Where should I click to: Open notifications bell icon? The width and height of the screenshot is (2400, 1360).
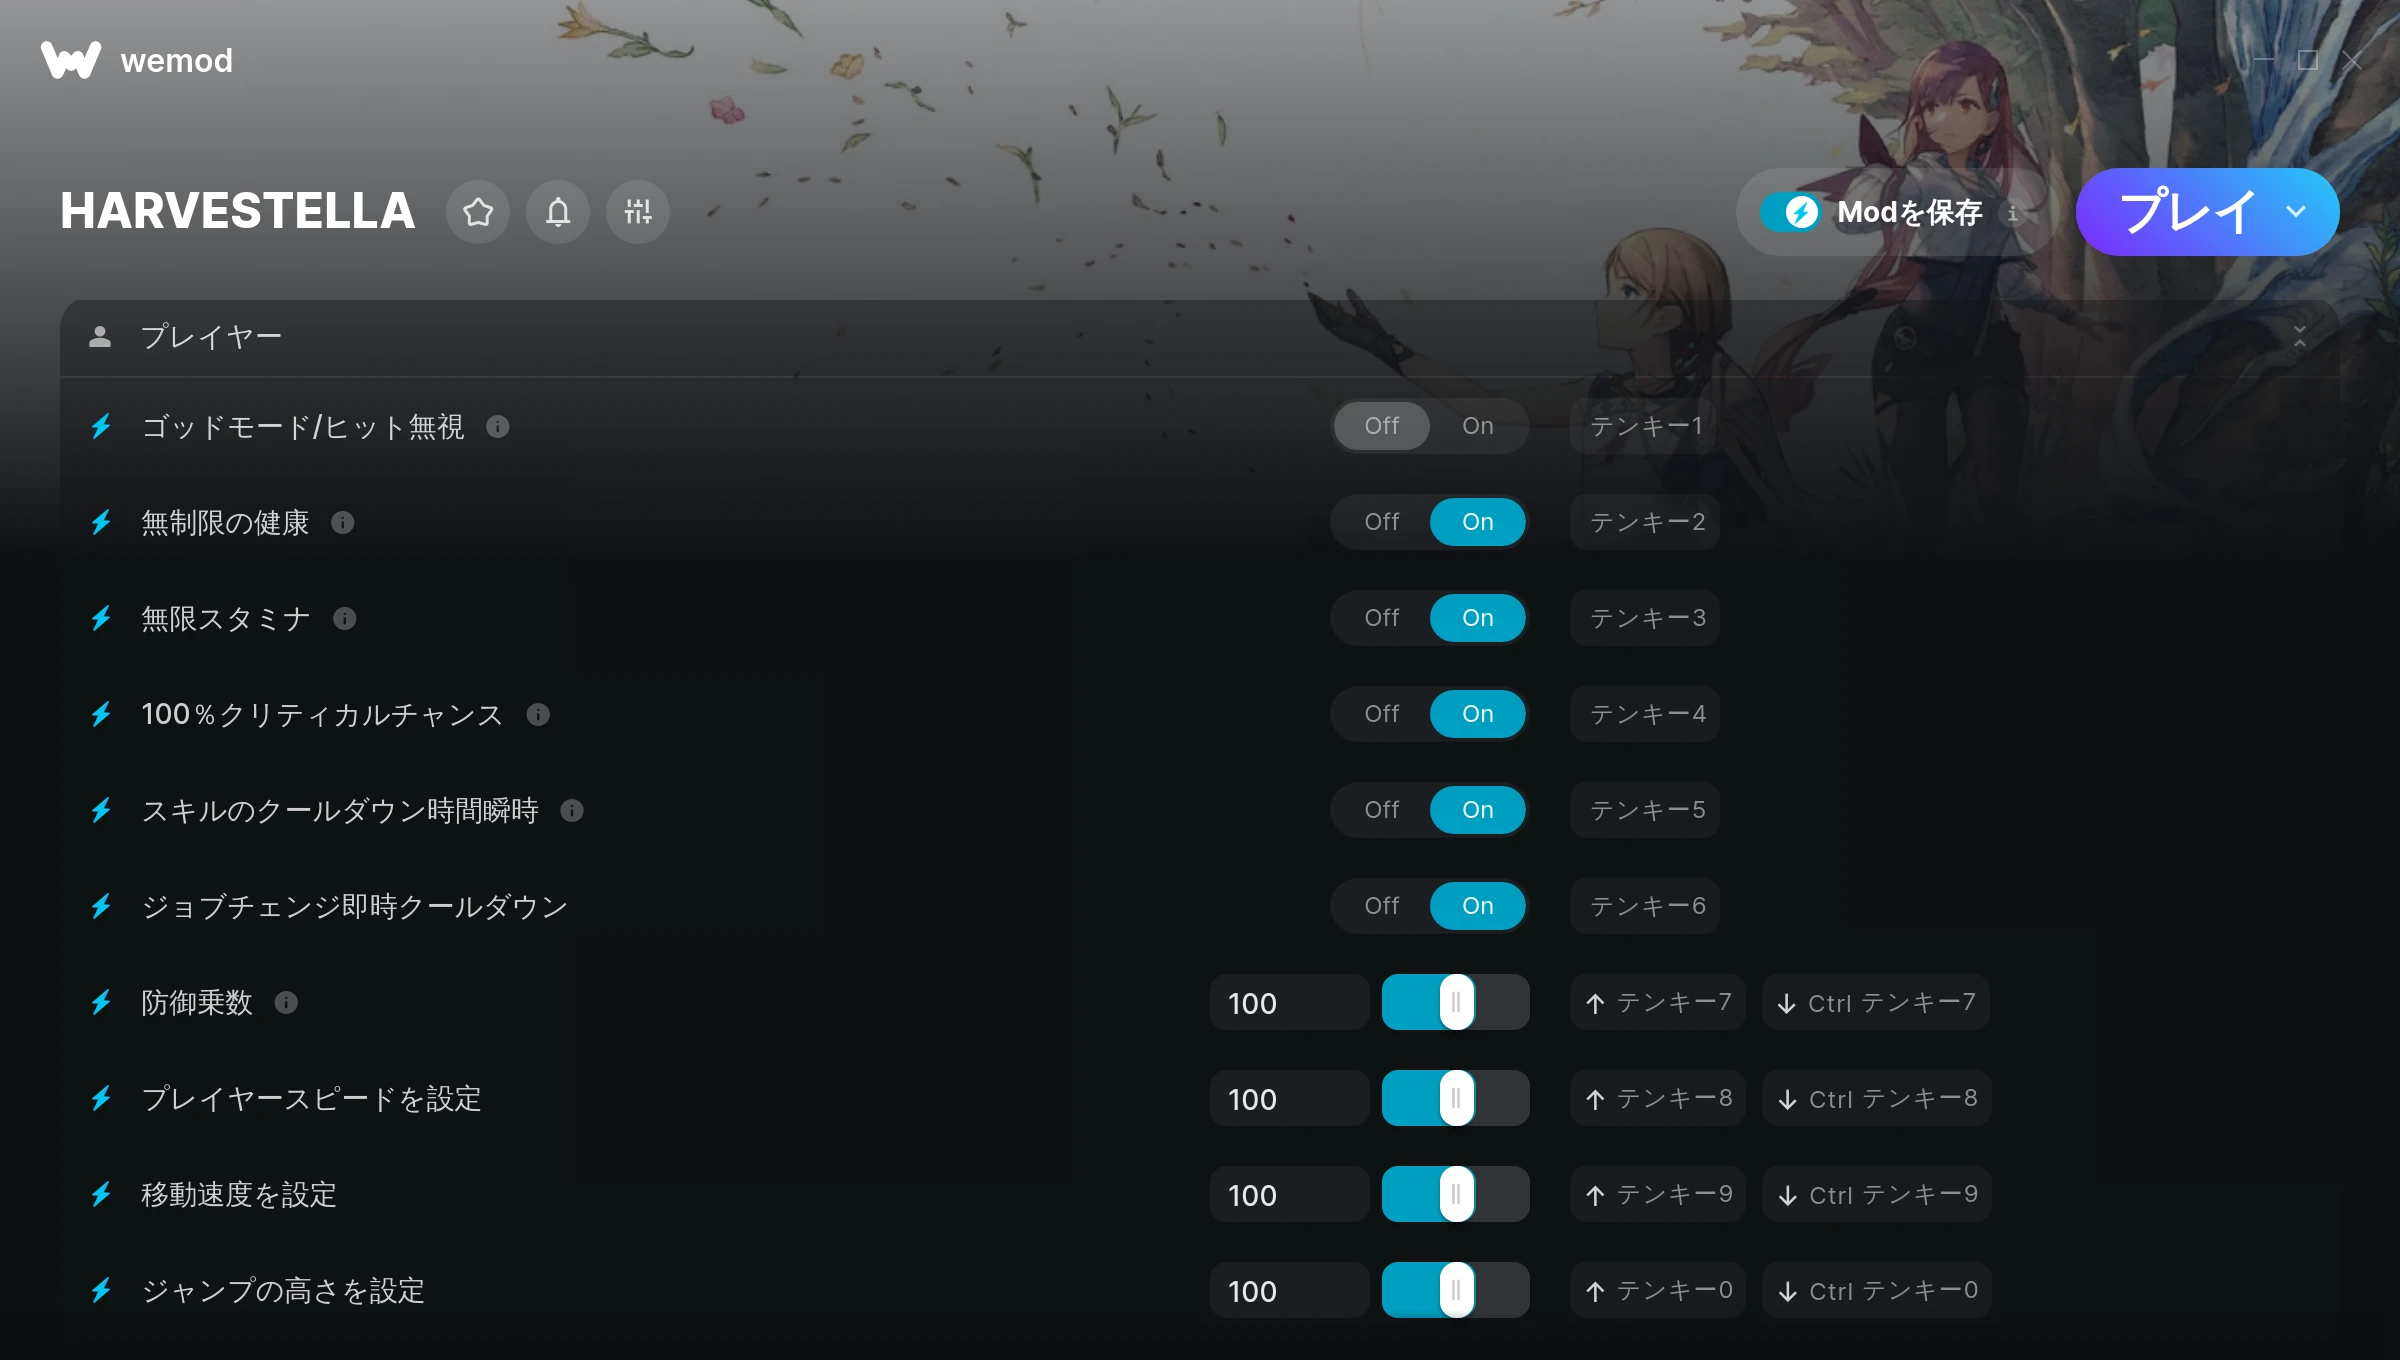tap(558, 212)
